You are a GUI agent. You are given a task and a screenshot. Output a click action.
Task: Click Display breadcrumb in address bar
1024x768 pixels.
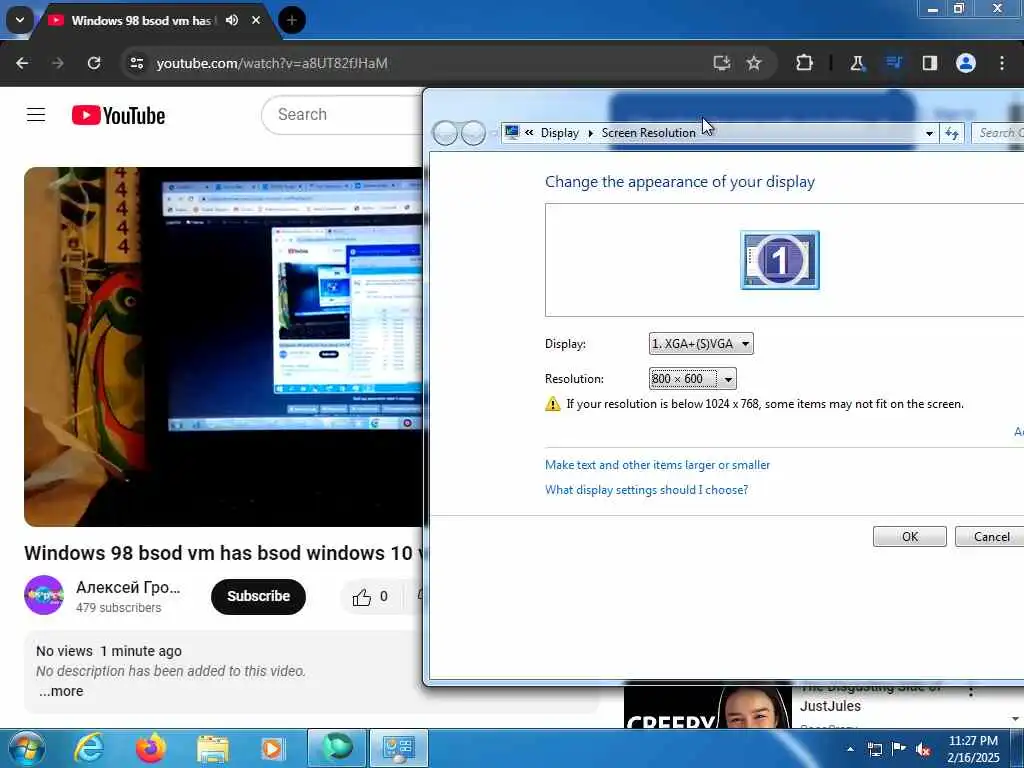point(560,133)
